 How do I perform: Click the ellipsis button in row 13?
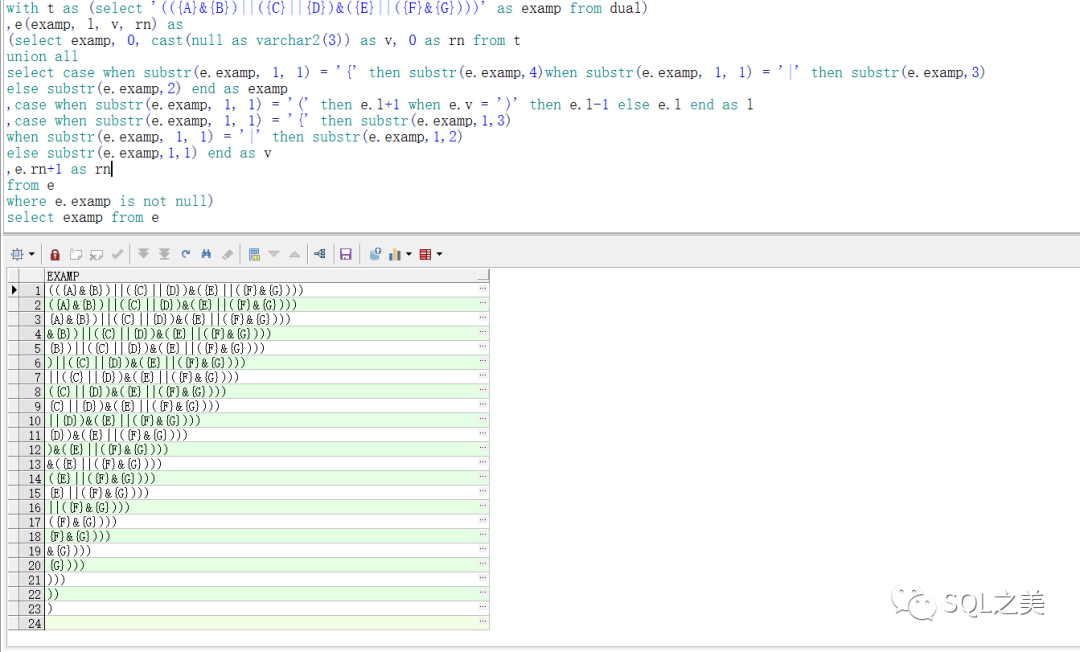[483, 463]
